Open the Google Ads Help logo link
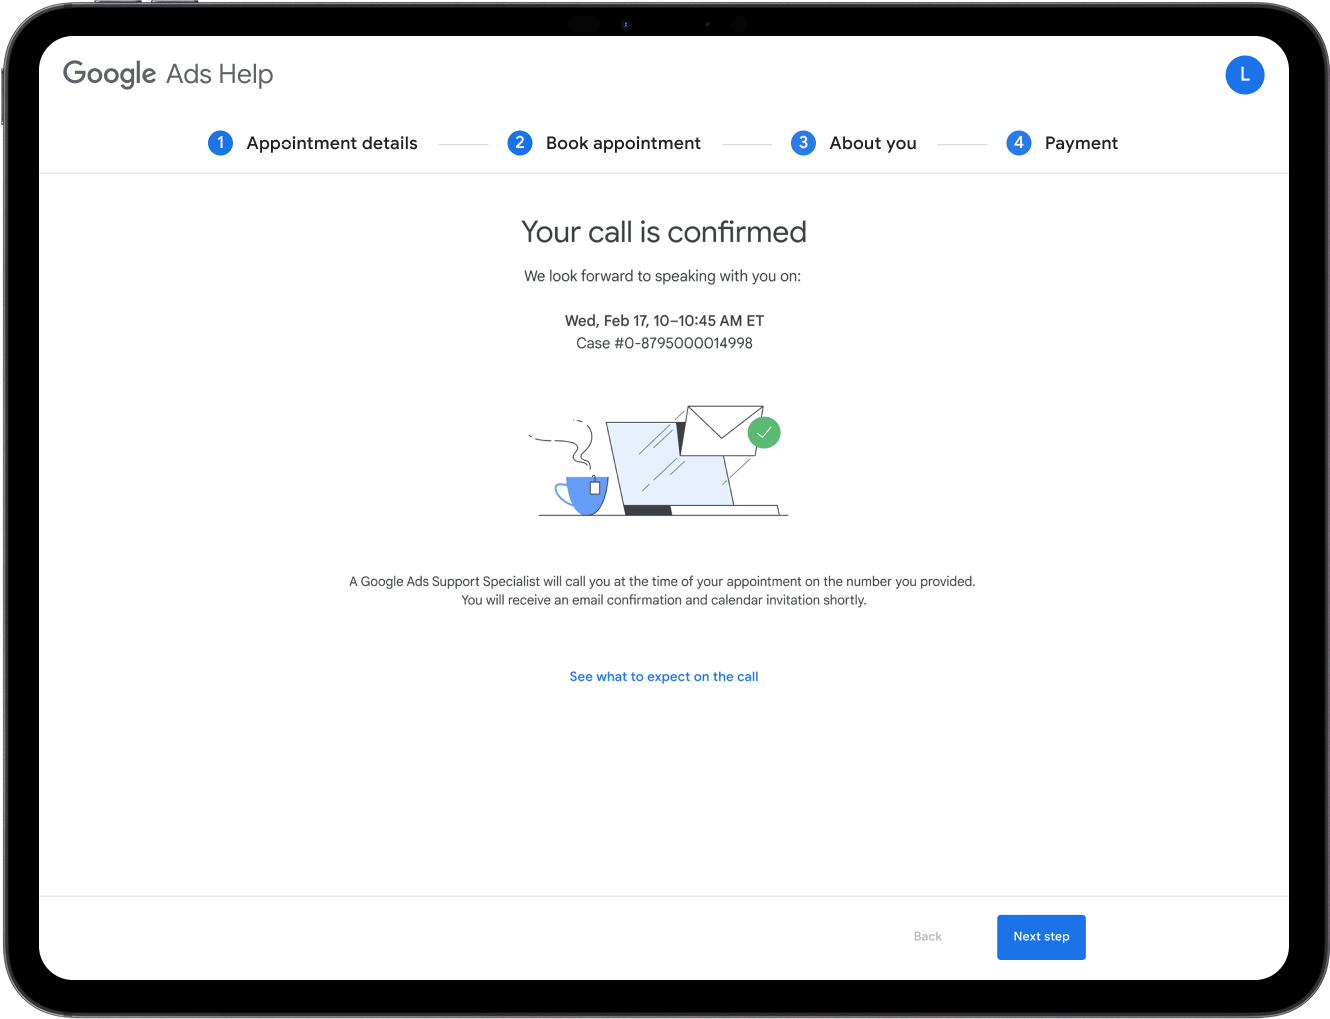 click(x=168, y=74)
